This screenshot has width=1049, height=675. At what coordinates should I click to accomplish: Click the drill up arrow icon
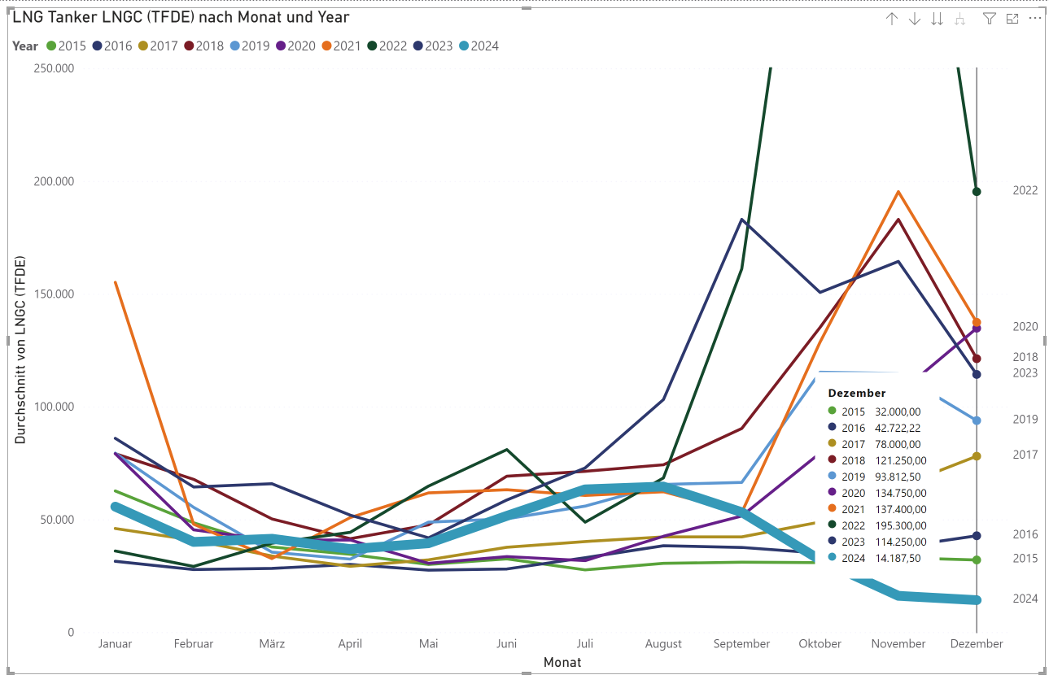pos(892,19)
